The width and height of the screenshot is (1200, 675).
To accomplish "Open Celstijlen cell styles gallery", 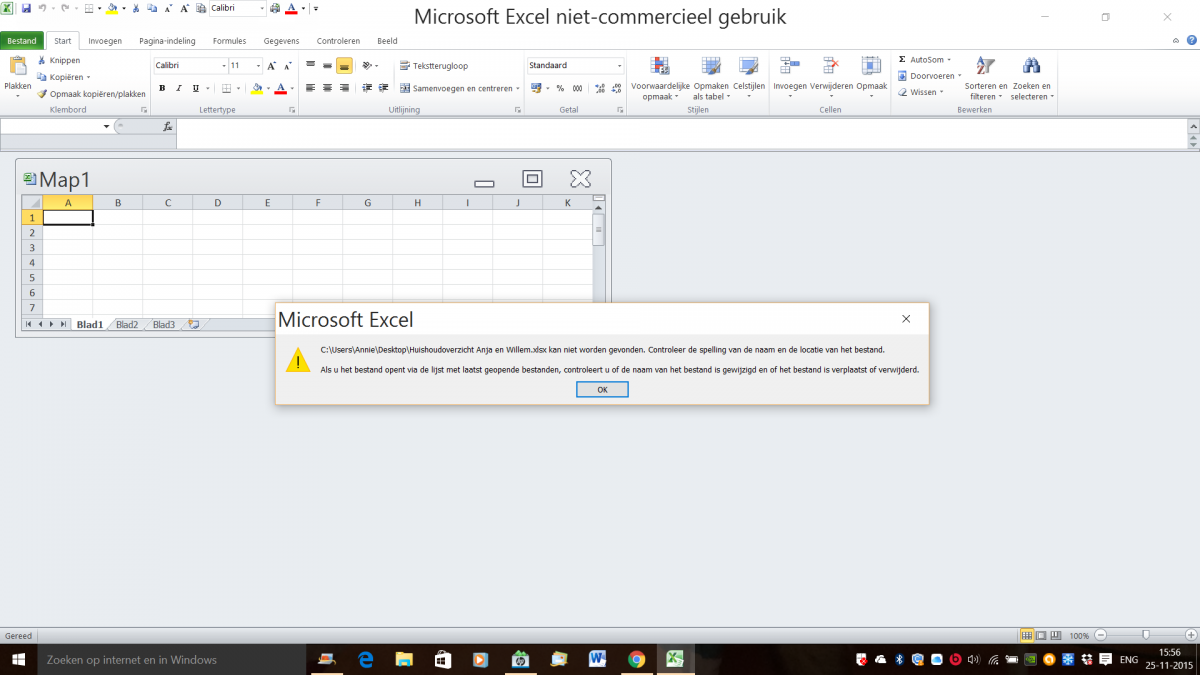I will click(749, 78).
